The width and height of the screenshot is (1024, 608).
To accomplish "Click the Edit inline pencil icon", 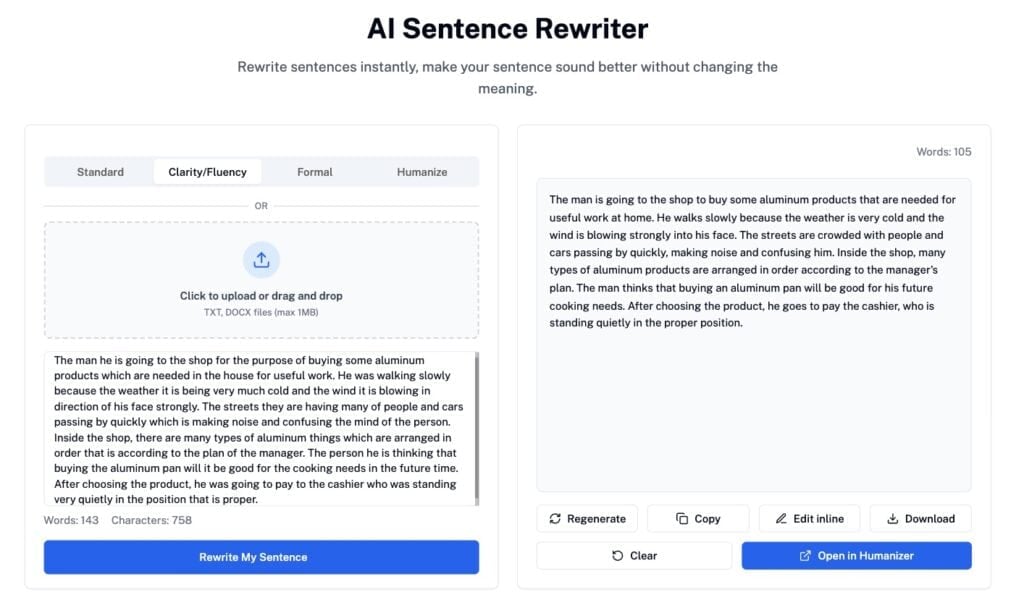I will click(780, 519).
